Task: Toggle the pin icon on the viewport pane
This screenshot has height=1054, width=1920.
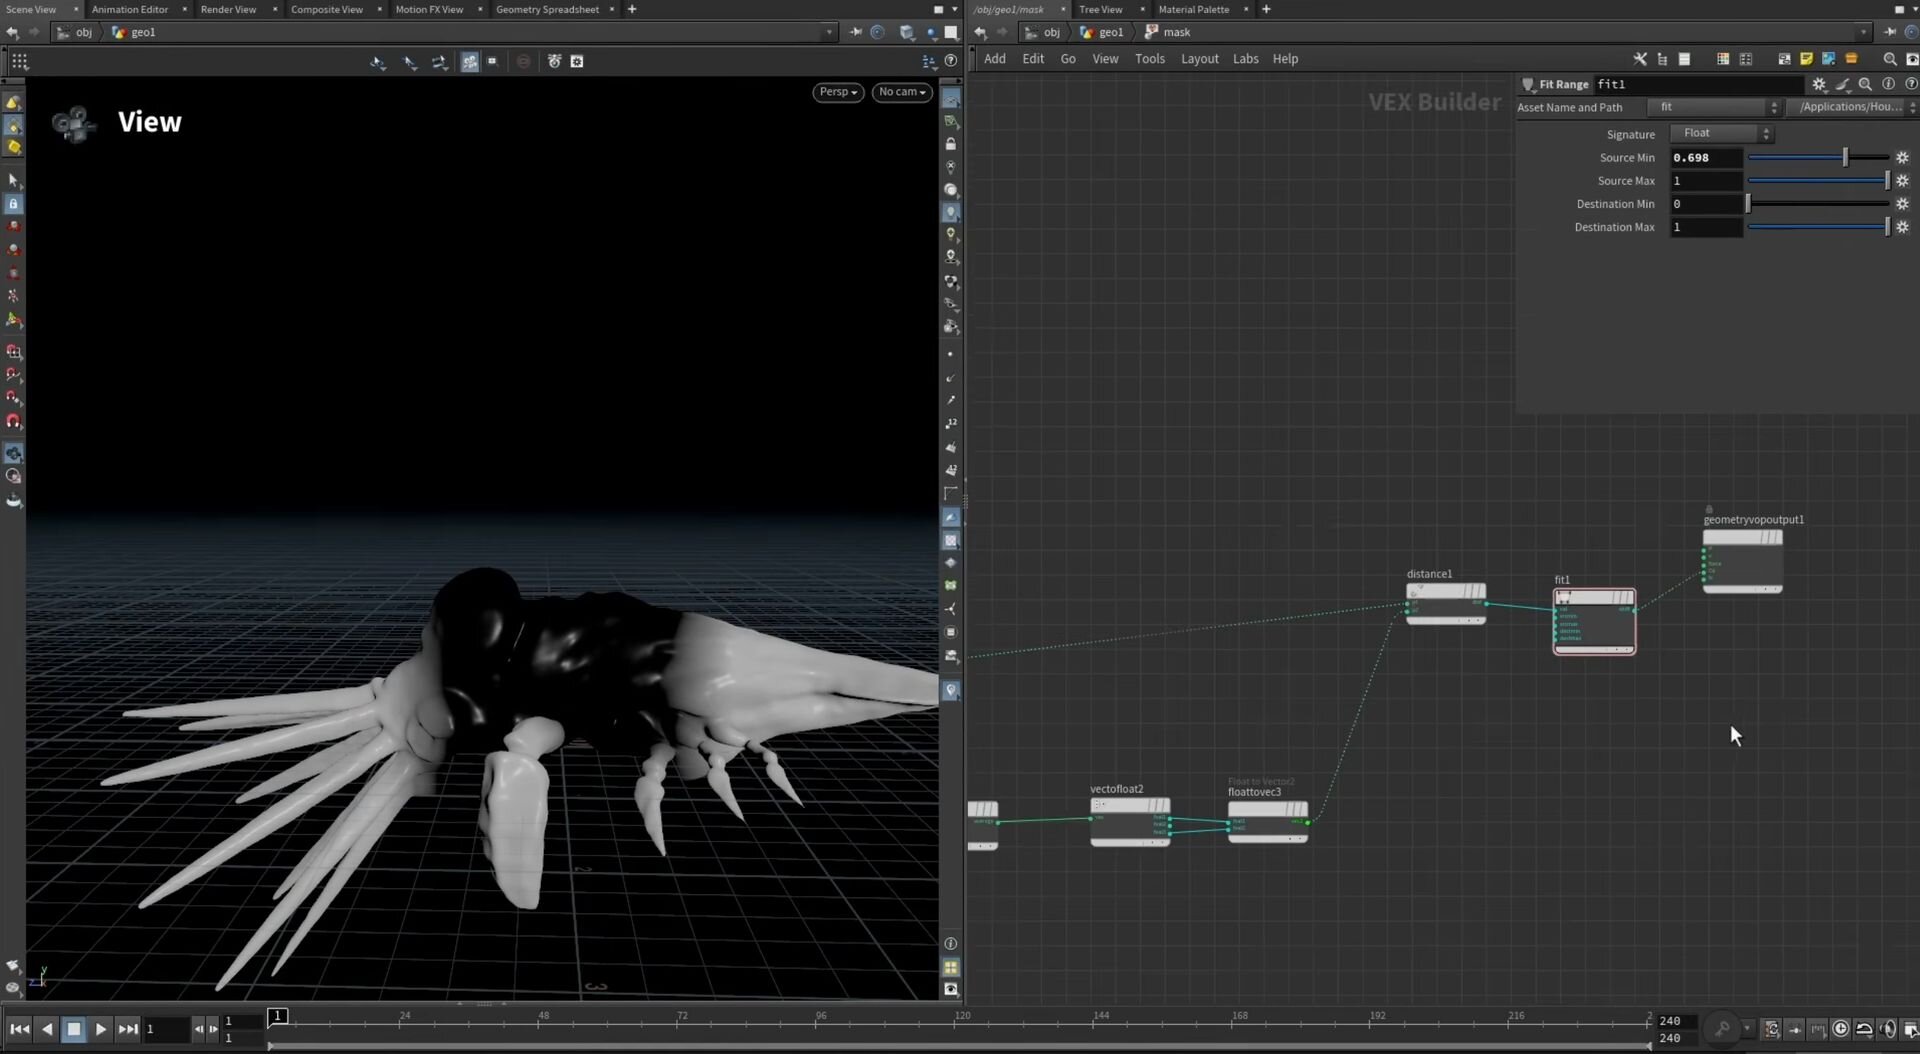Action: click(x=855, y=32)
